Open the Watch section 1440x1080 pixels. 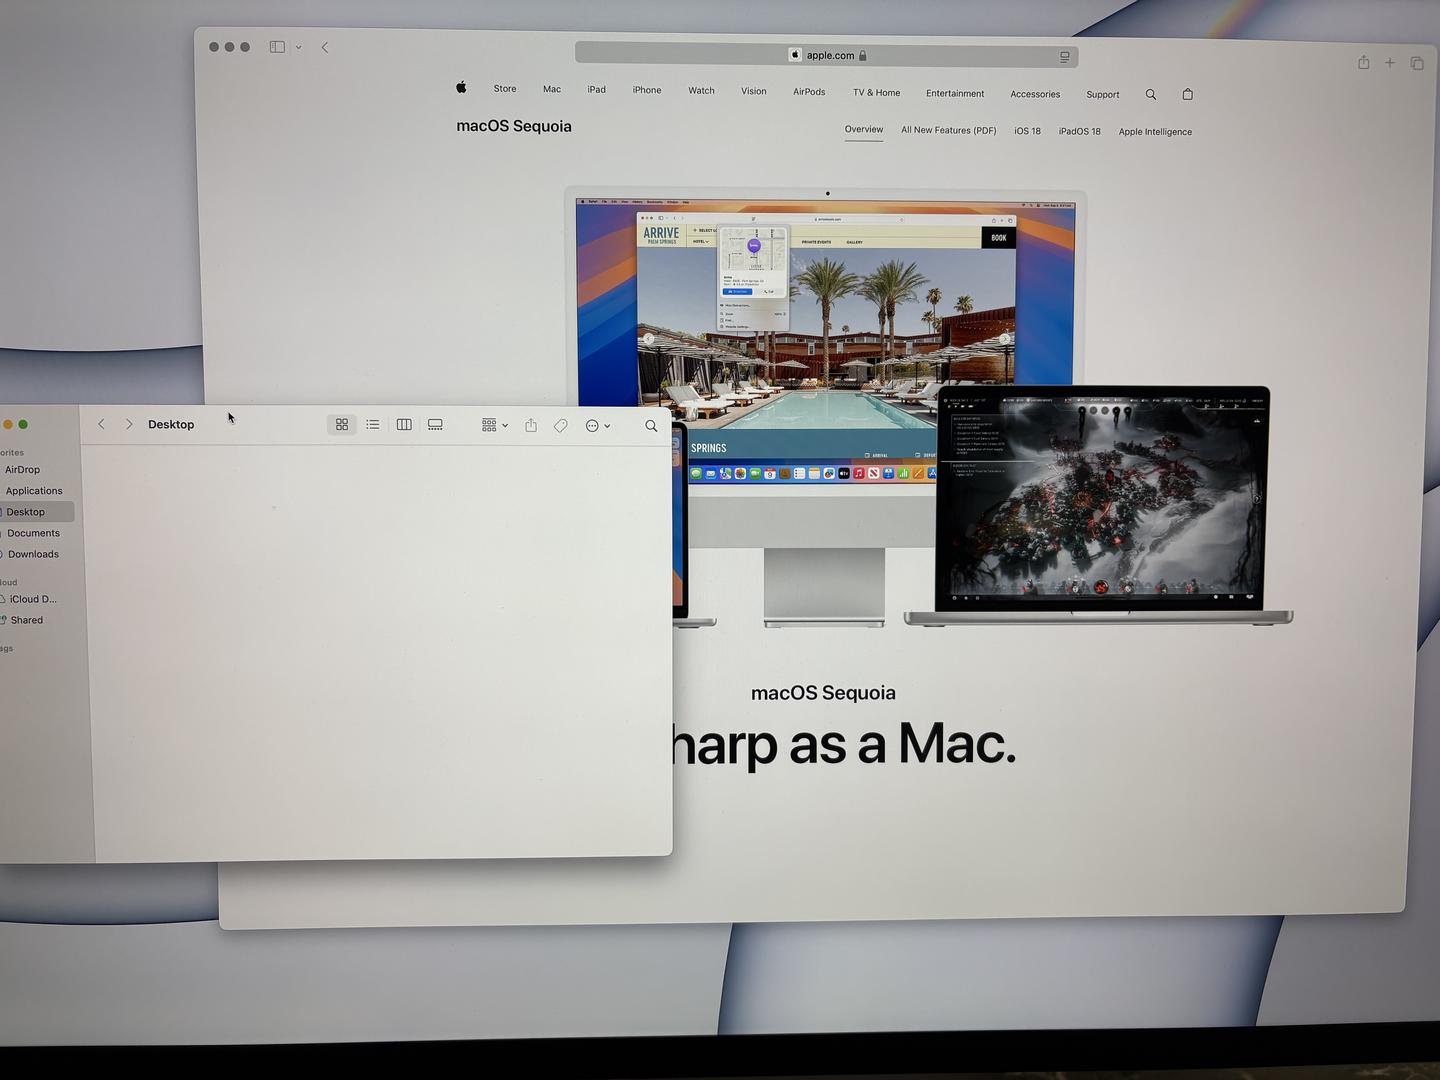click(701, 91)
